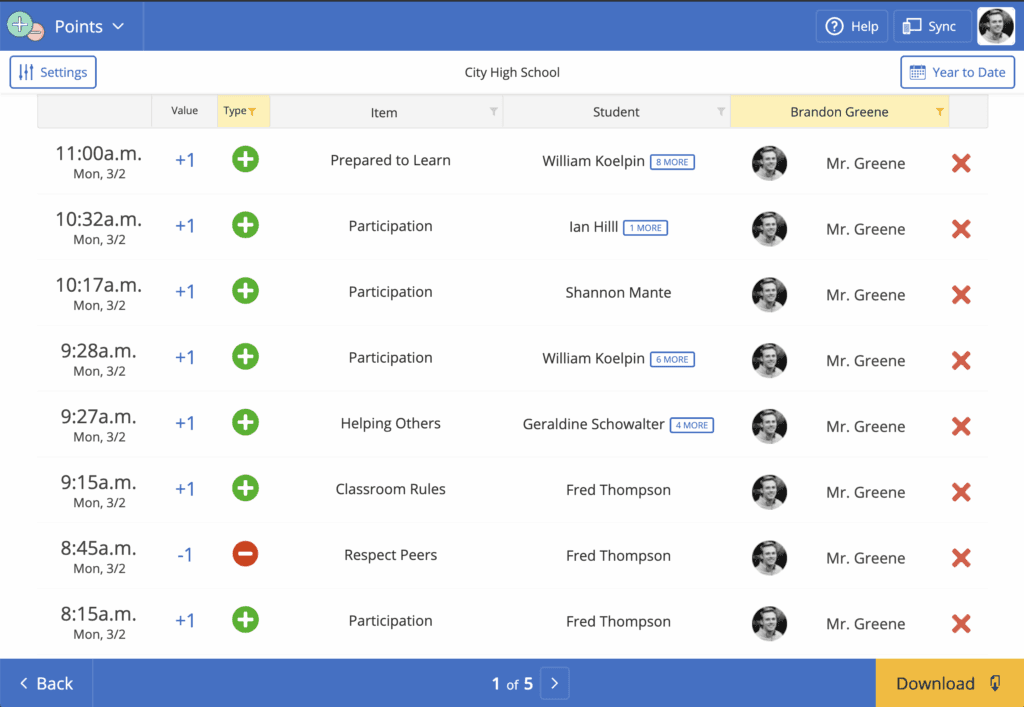Expand the 8 MORE students badge

(x=672, y=162)
